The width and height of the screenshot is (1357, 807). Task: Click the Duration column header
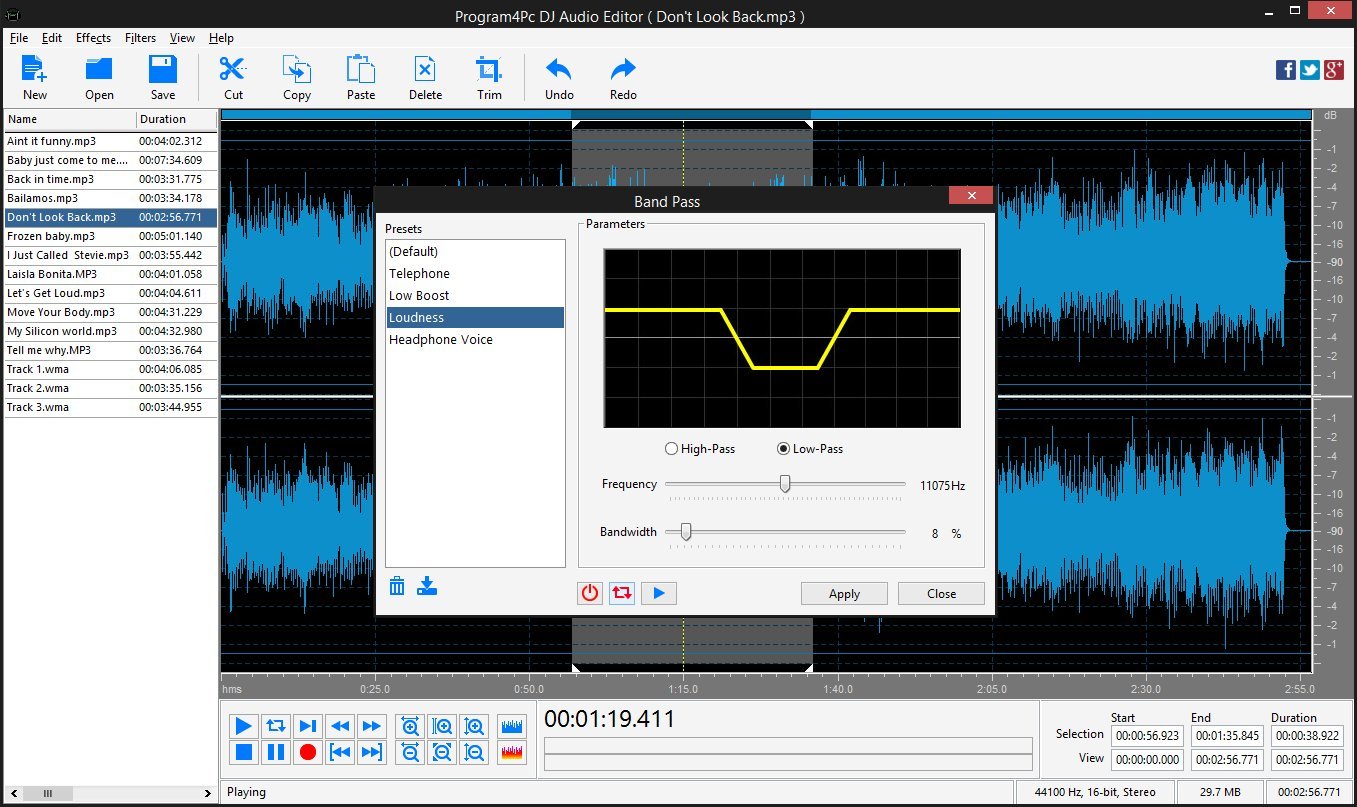tap(163, 119)
